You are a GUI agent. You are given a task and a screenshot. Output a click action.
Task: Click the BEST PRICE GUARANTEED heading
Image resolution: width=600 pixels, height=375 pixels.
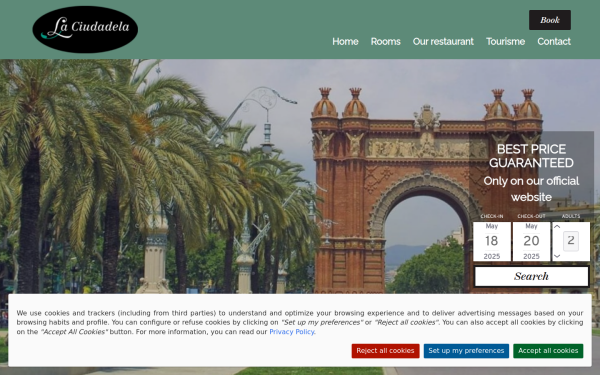click(531, 156)
